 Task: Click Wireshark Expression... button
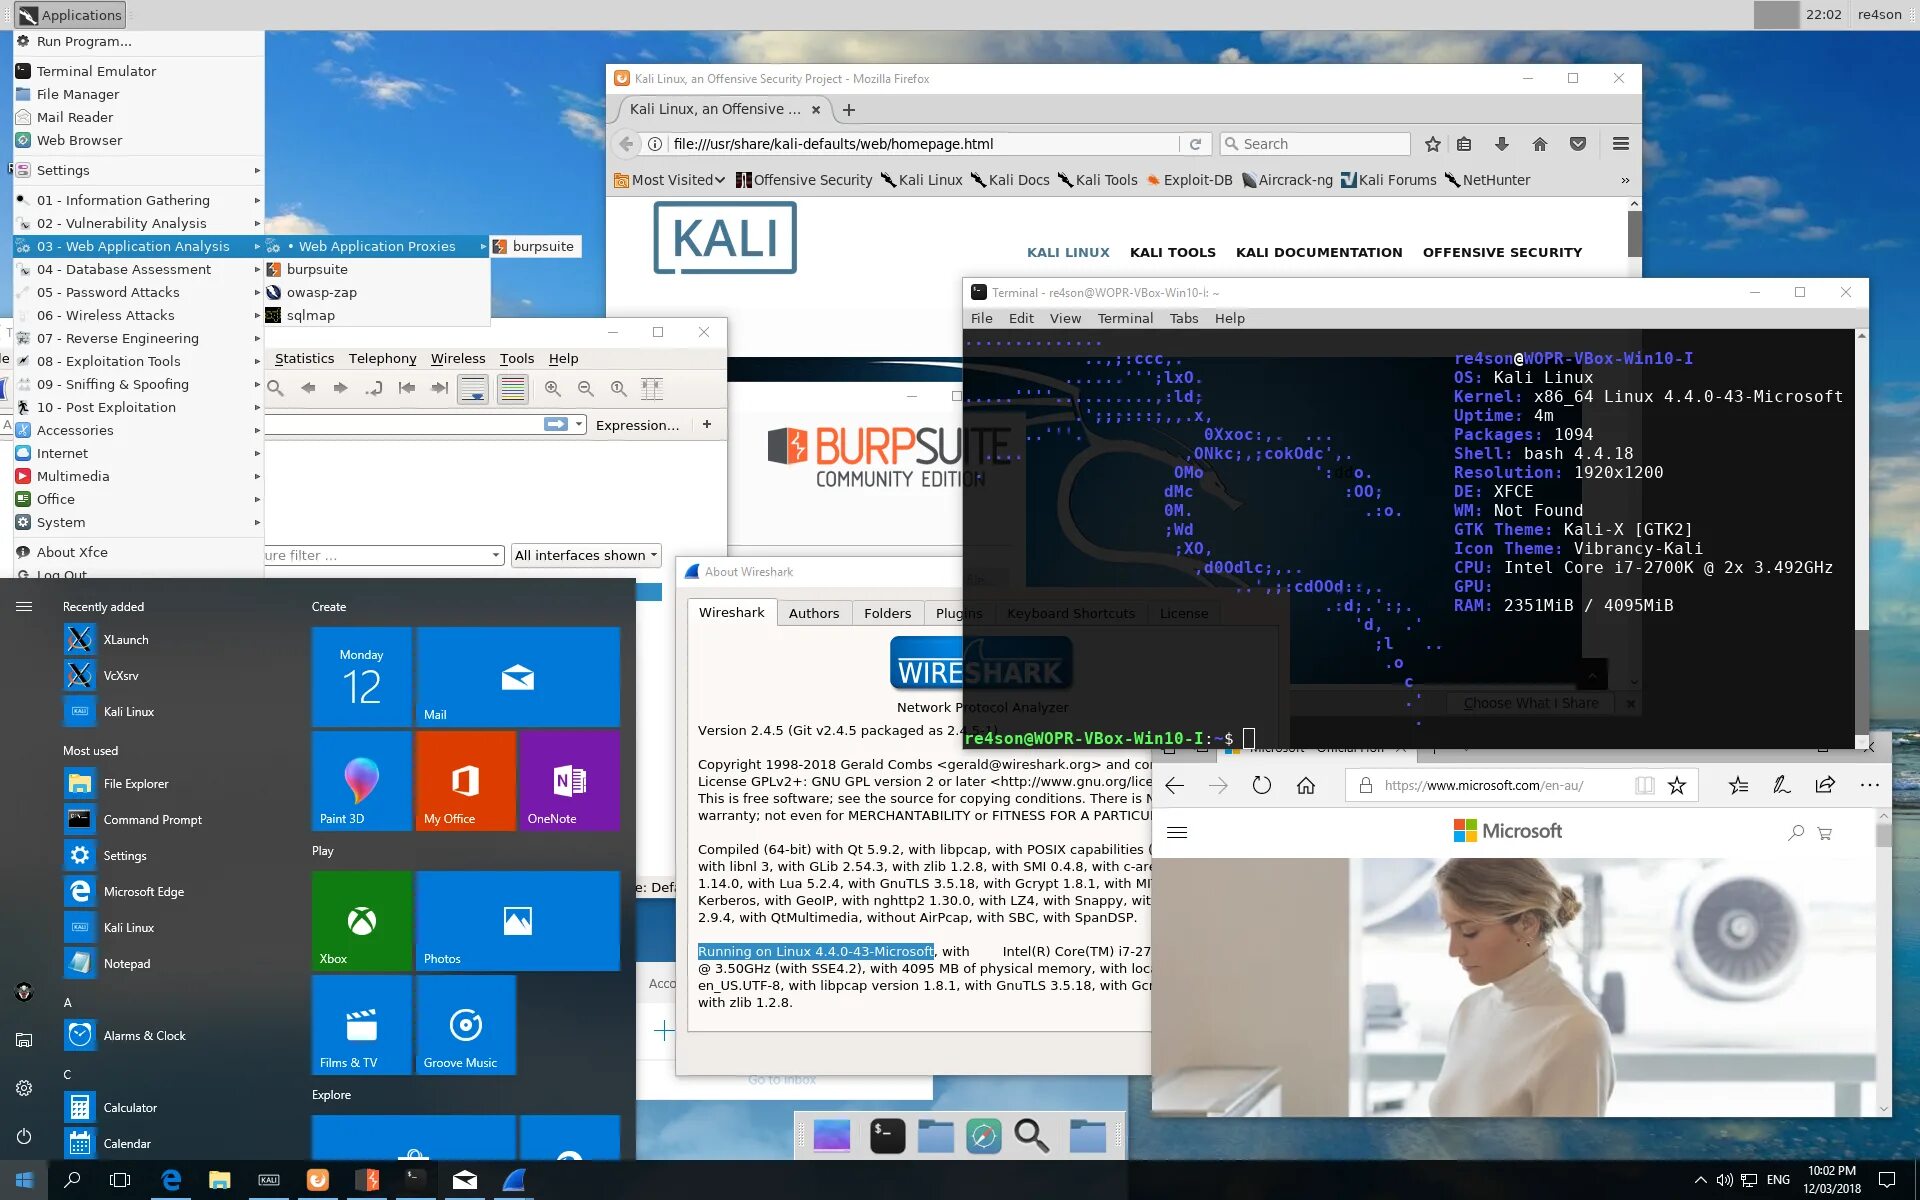[637, 425]
